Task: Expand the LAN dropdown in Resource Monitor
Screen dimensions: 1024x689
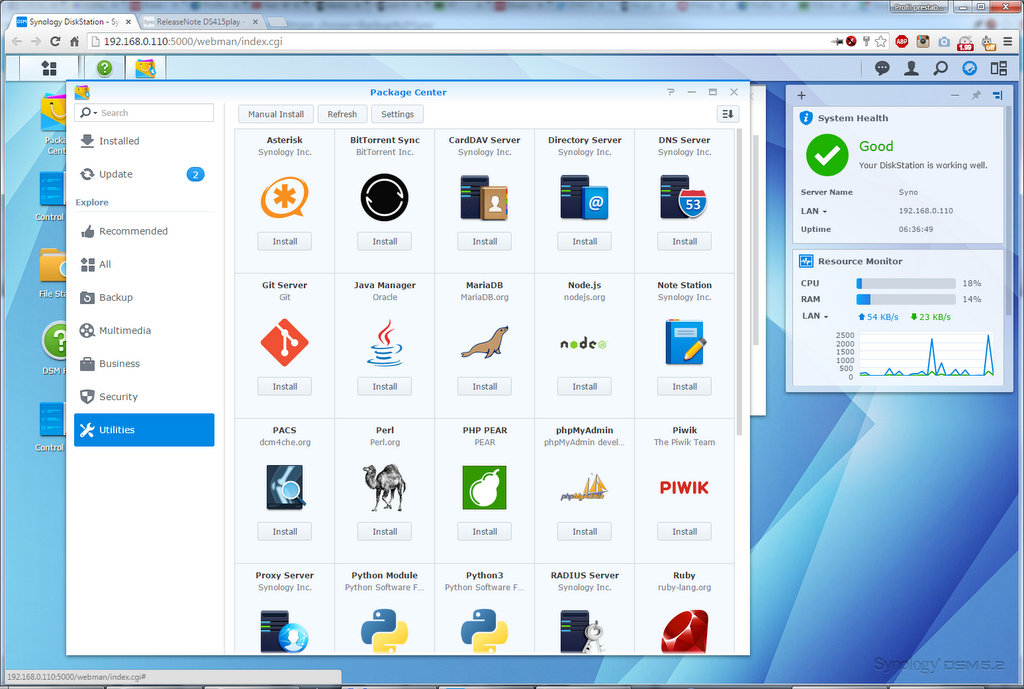Action: (825, 317)
